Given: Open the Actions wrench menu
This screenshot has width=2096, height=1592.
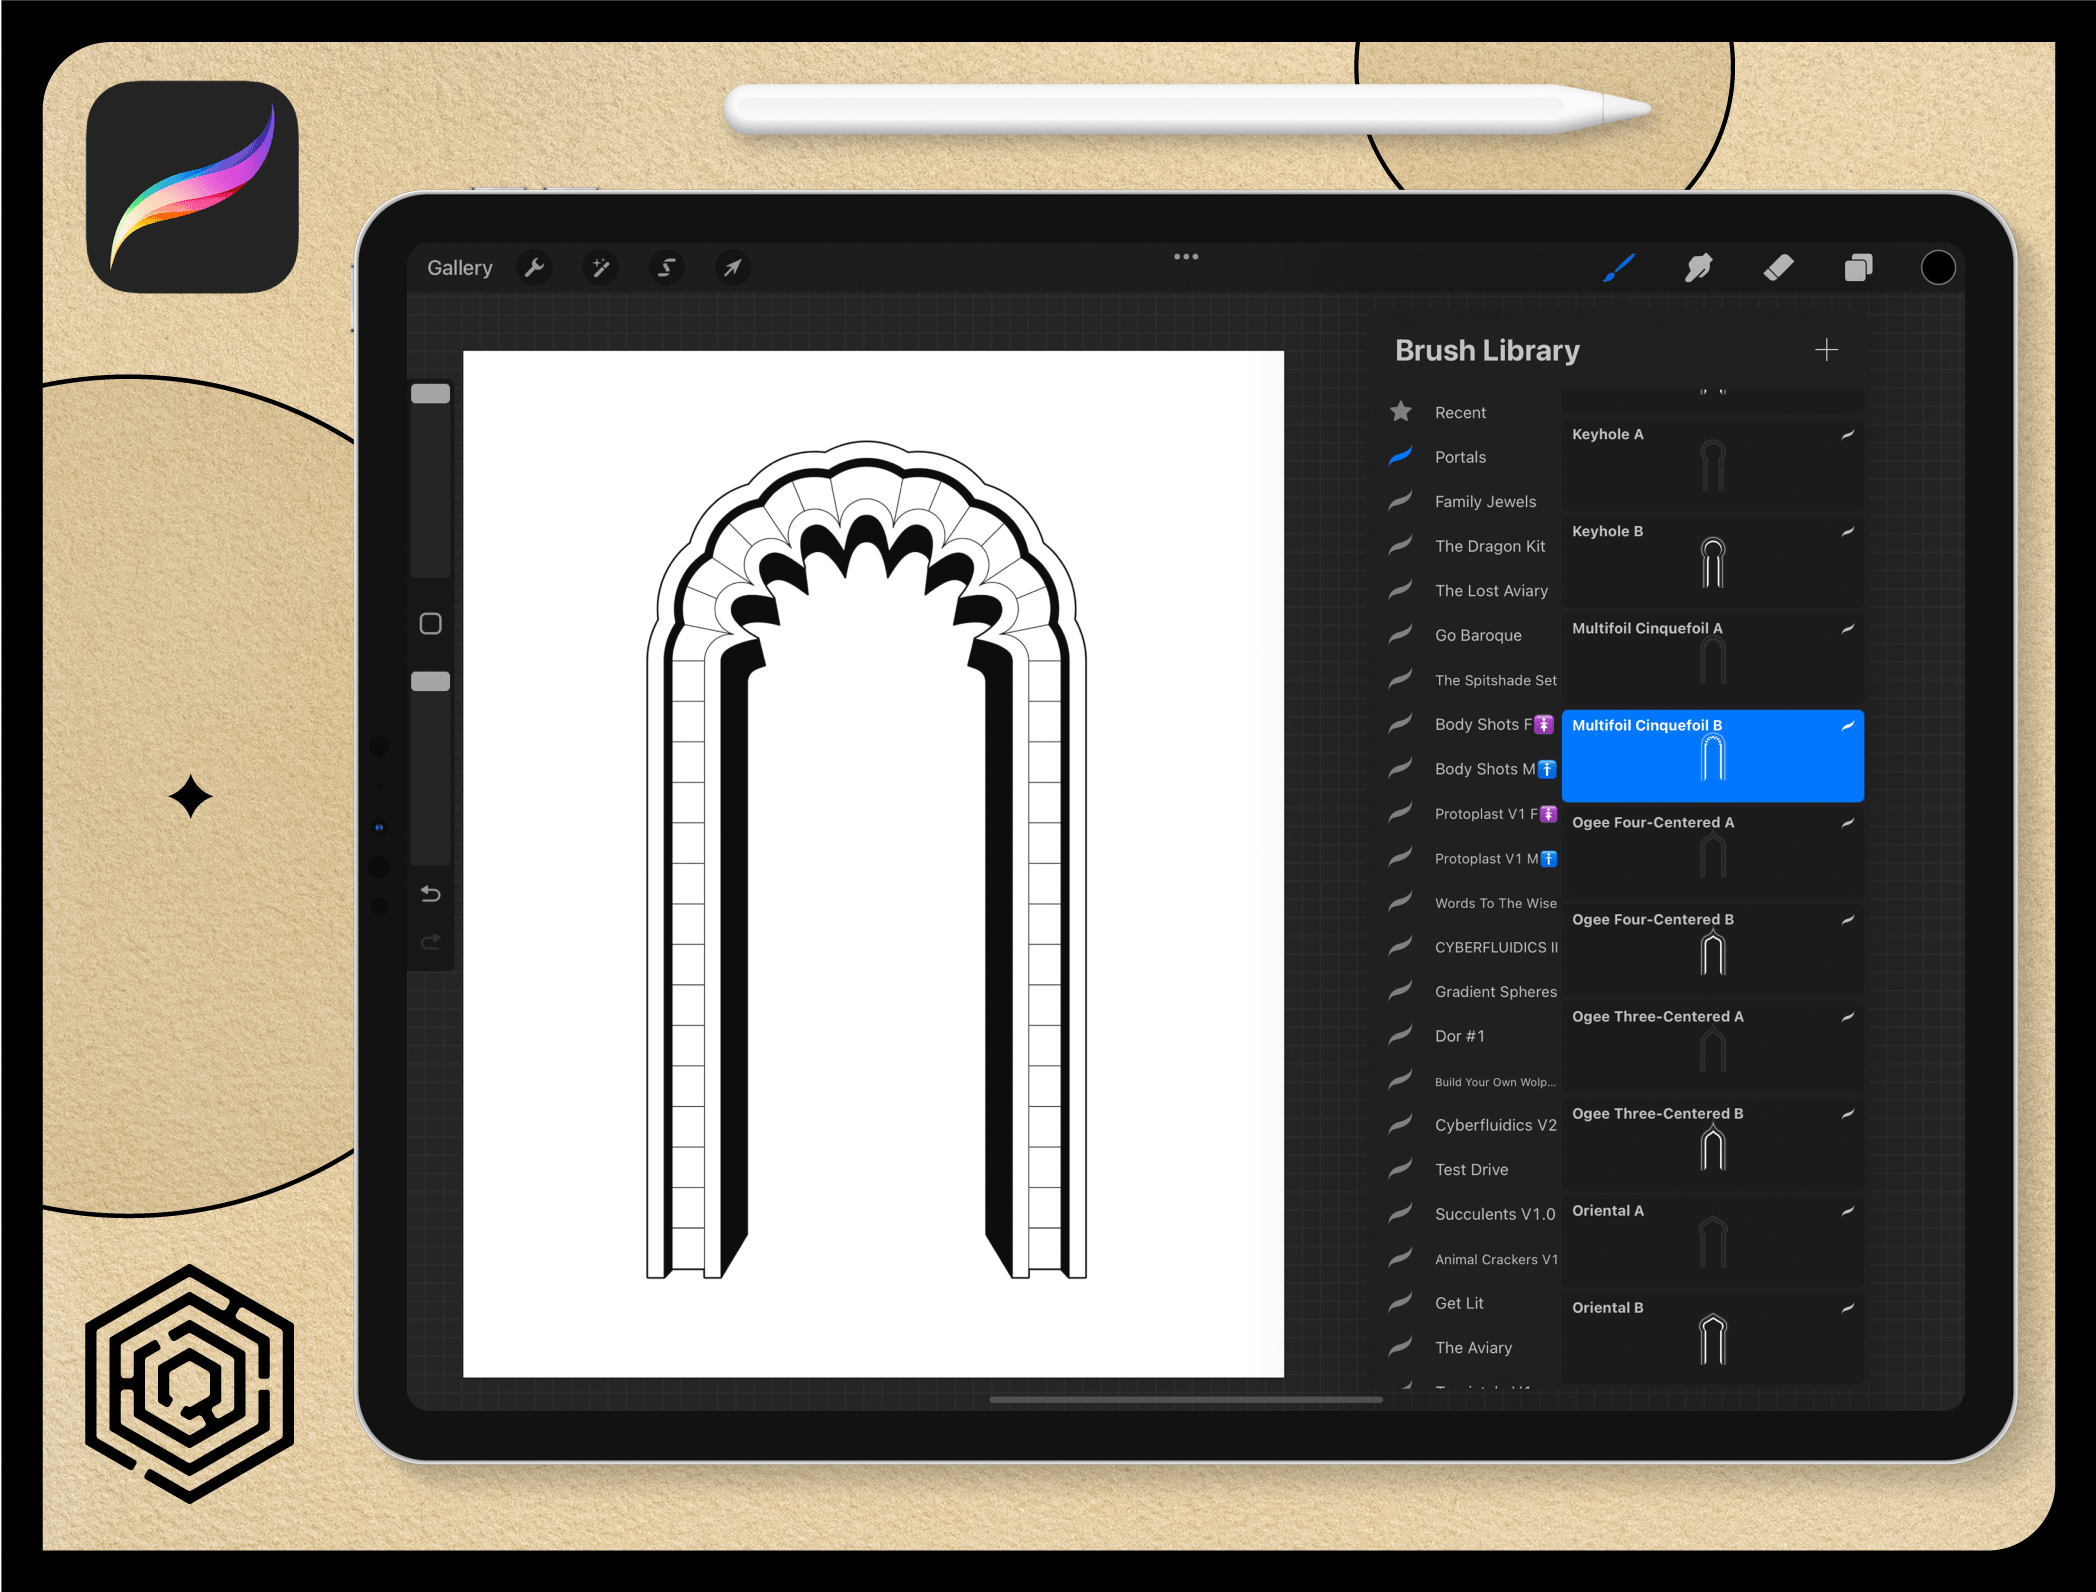Looking at the screenshot, I should coord(535,268).
